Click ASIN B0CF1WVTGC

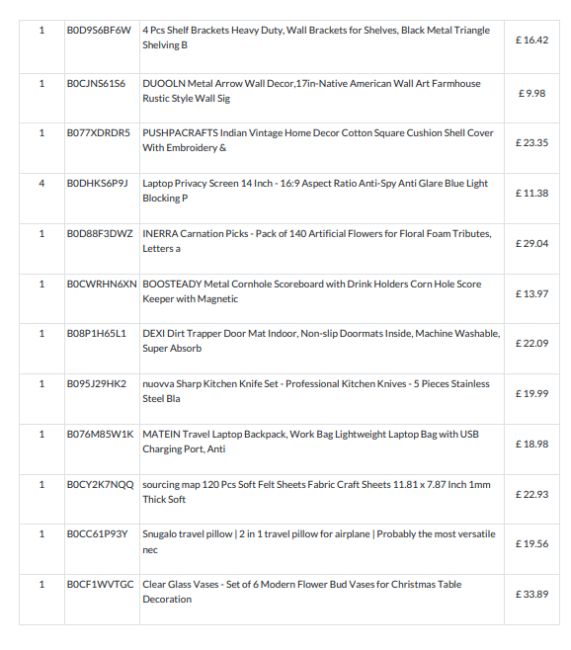pos(100,585)
